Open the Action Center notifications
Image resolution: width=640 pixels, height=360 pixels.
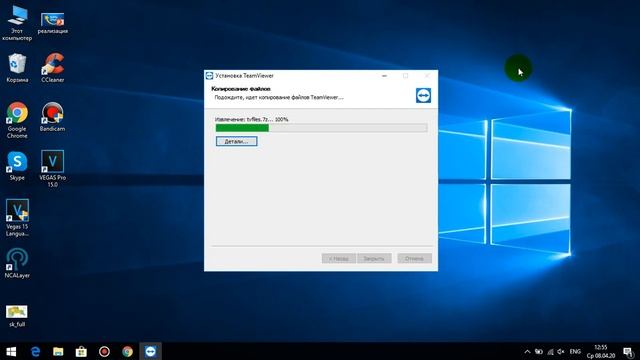click(x=629, y=351)
